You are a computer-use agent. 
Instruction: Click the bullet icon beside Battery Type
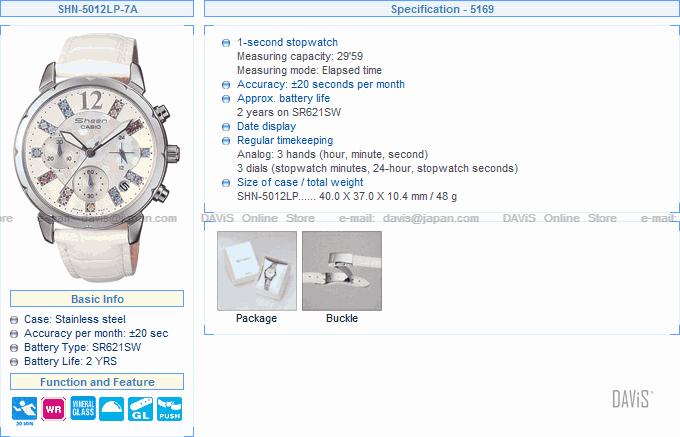click(x=14, y=348)
